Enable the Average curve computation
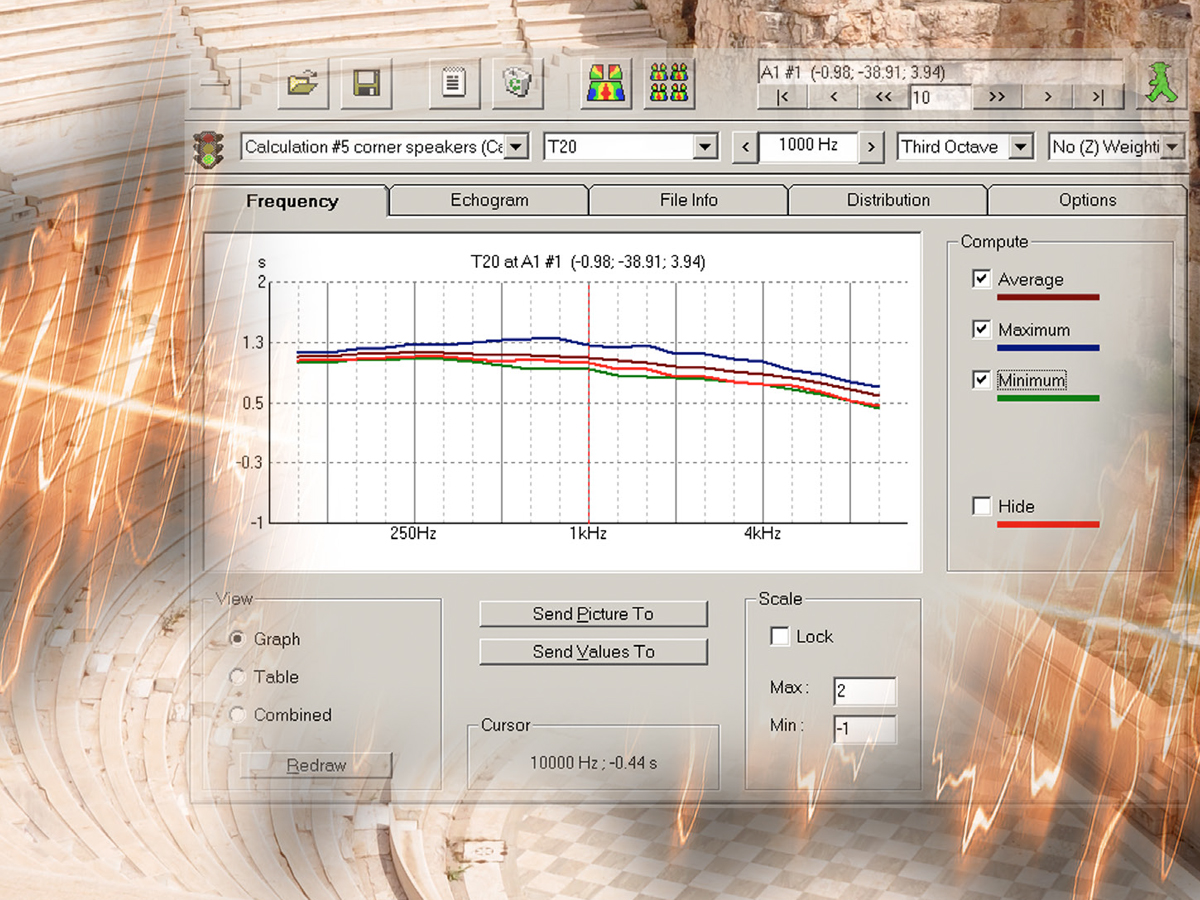 tap(982, 279)
